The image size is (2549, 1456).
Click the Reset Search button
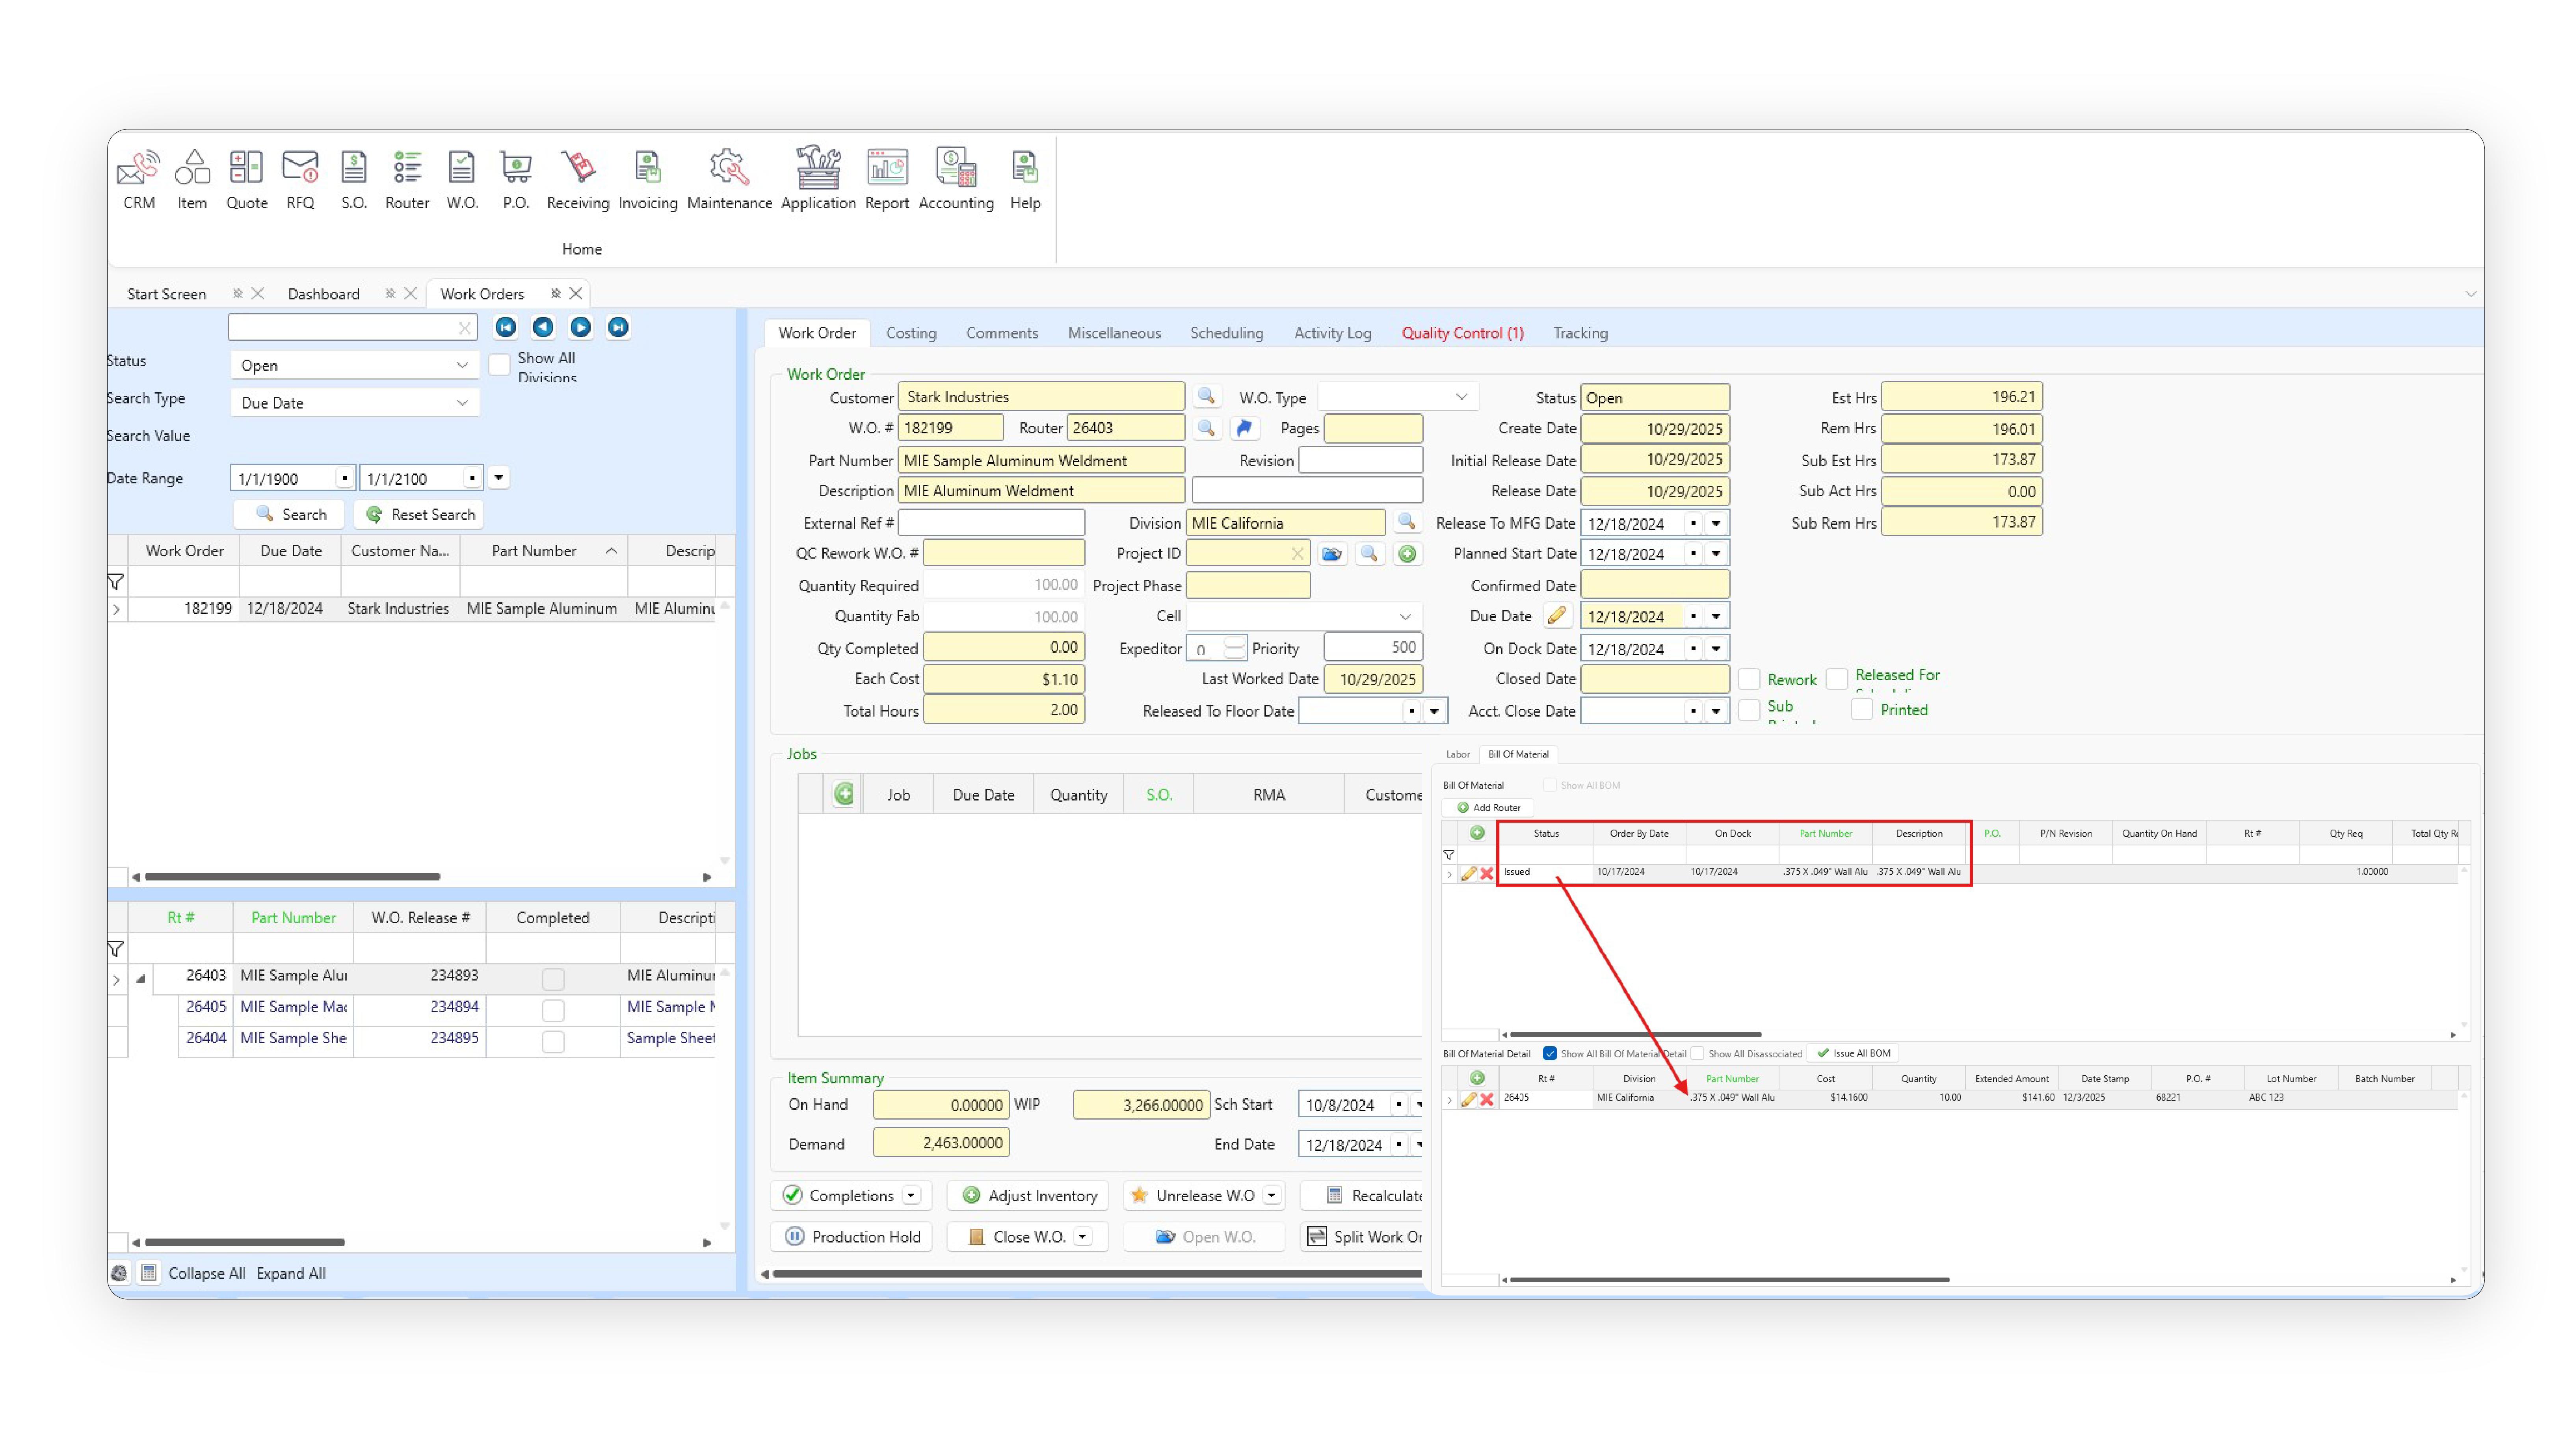[x=419, y=514]
